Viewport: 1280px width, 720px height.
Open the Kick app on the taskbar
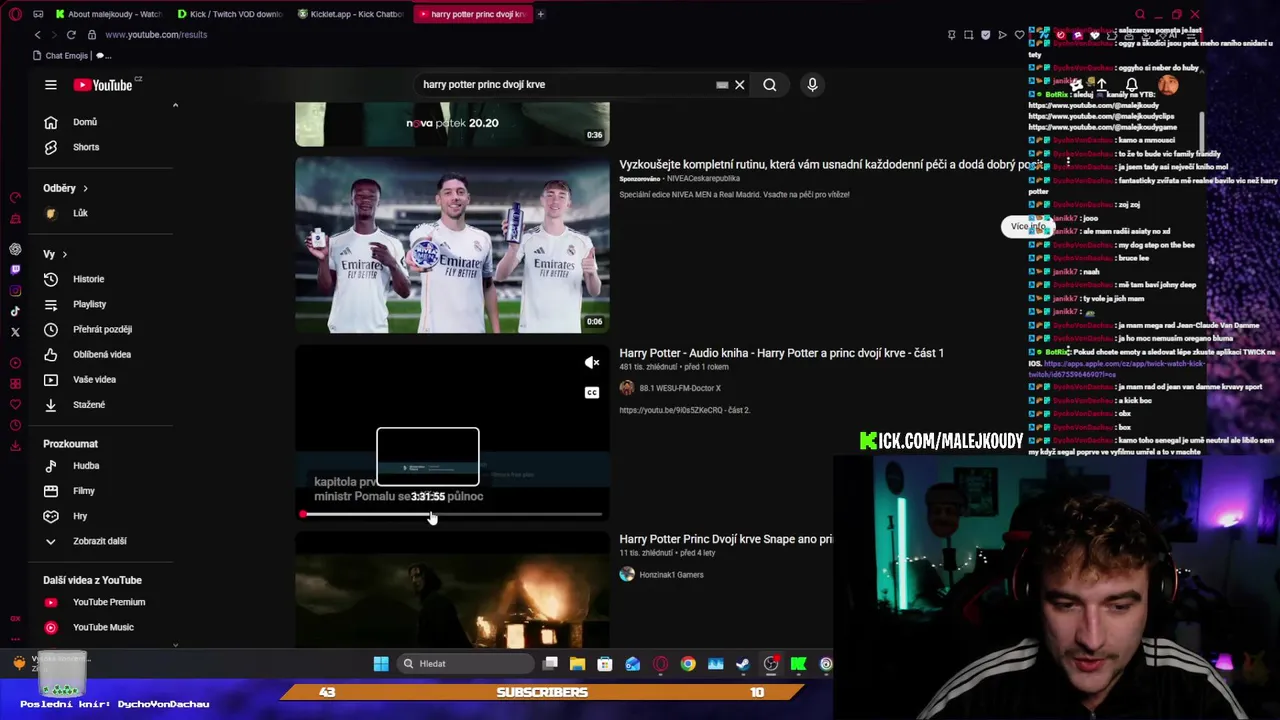coord(798,664)
